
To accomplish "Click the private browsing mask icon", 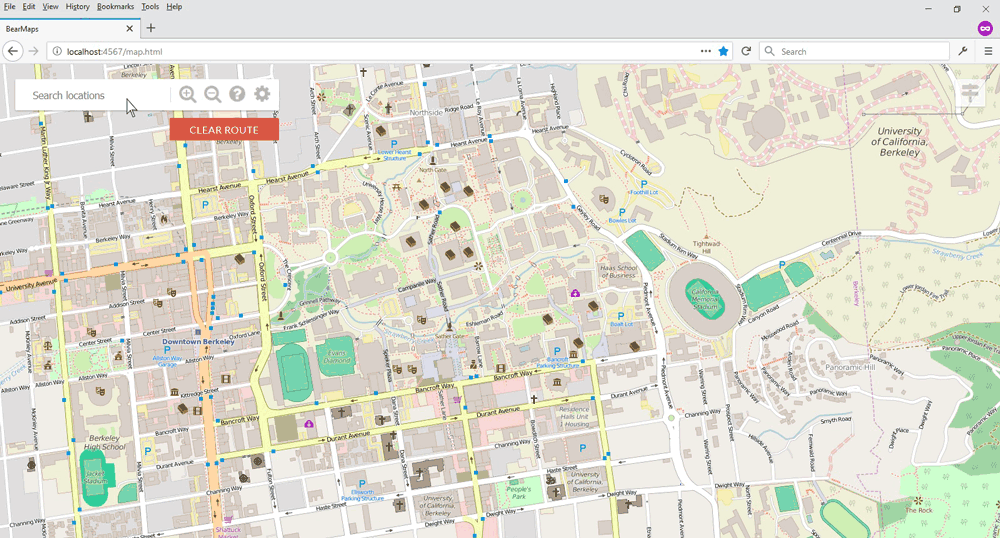I will point(985,28).
